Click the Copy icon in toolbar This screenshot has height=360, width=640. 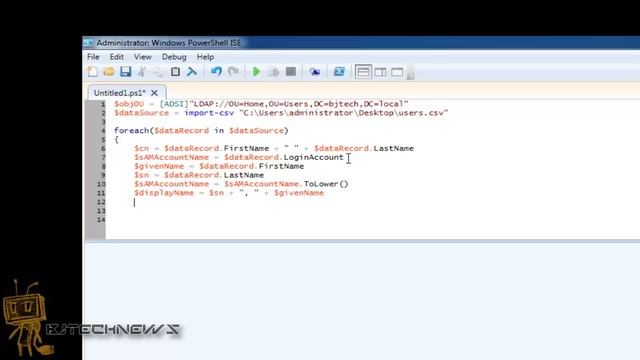coord(158,72)
